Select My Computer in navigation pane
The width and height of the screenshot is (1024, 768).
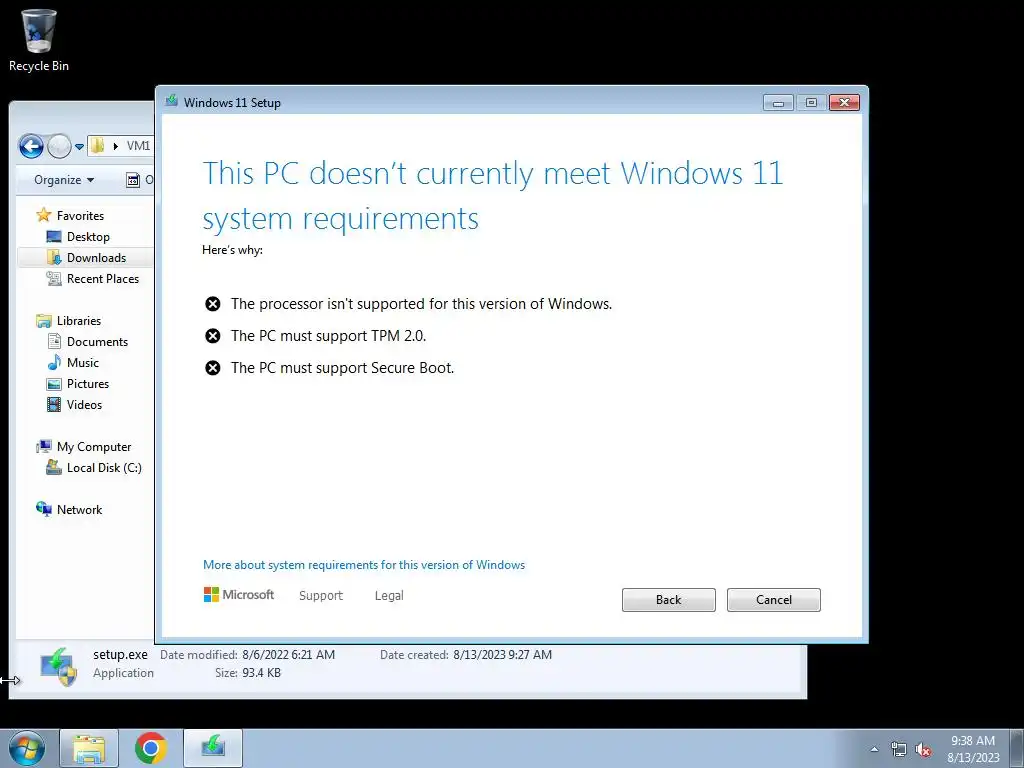click(93, 447)
